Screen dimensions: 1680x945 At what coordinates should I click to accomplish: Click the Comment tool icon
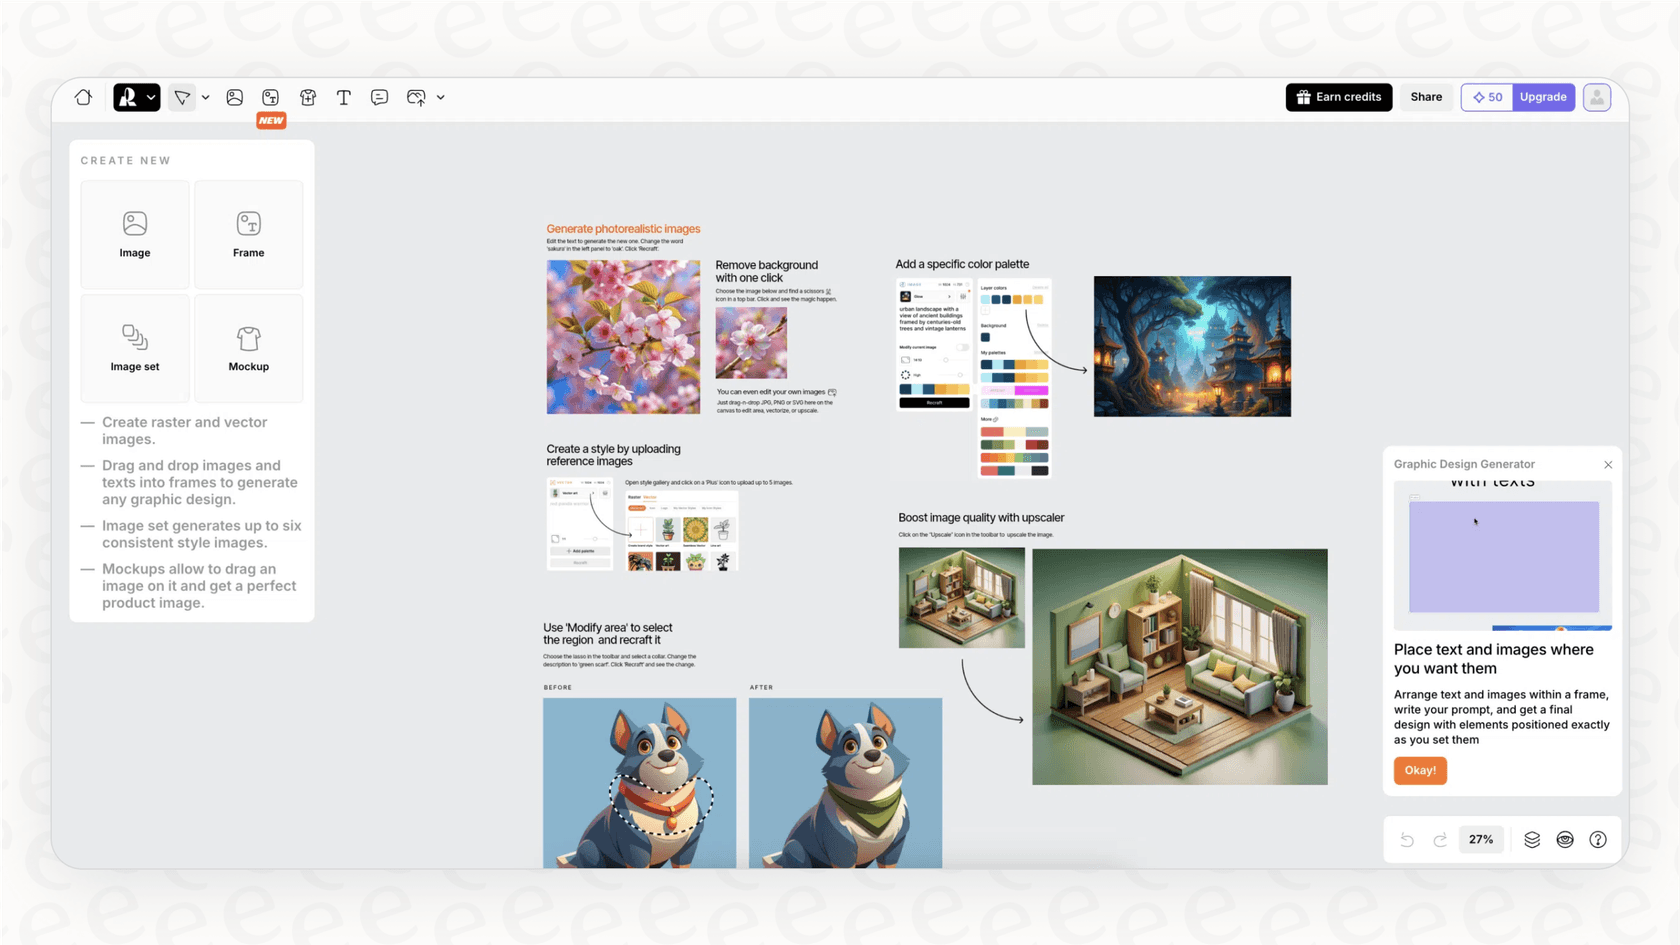(x=379, y=97)
